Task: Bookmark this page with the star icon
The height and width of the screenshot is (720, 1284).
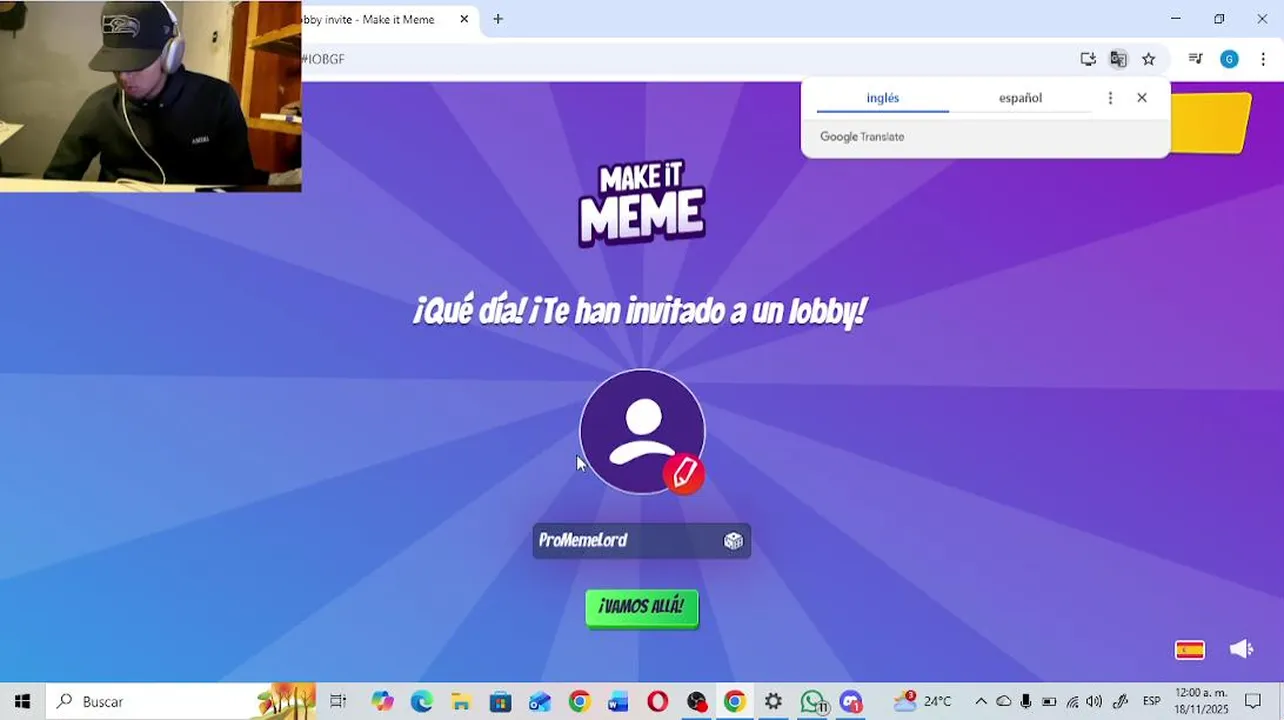Action: 1148,59
